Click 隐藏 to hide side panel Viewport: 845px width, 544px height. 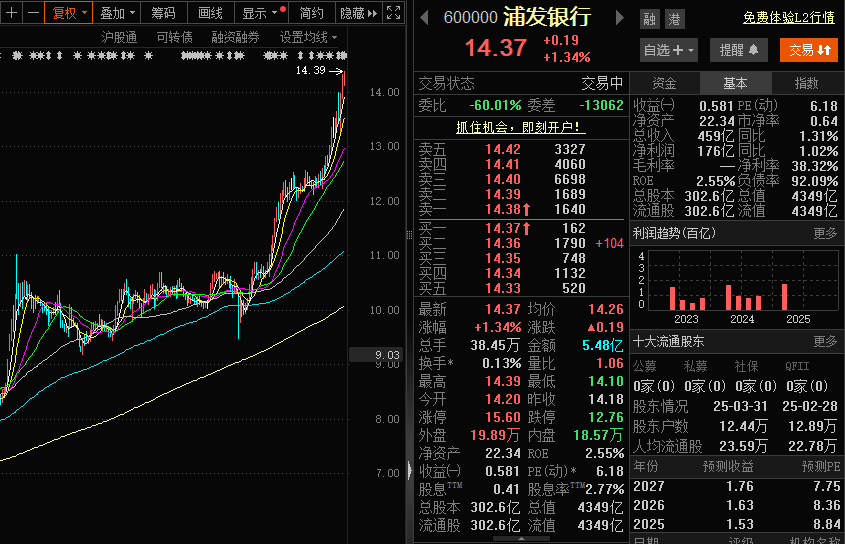click(x=358, y=12)
